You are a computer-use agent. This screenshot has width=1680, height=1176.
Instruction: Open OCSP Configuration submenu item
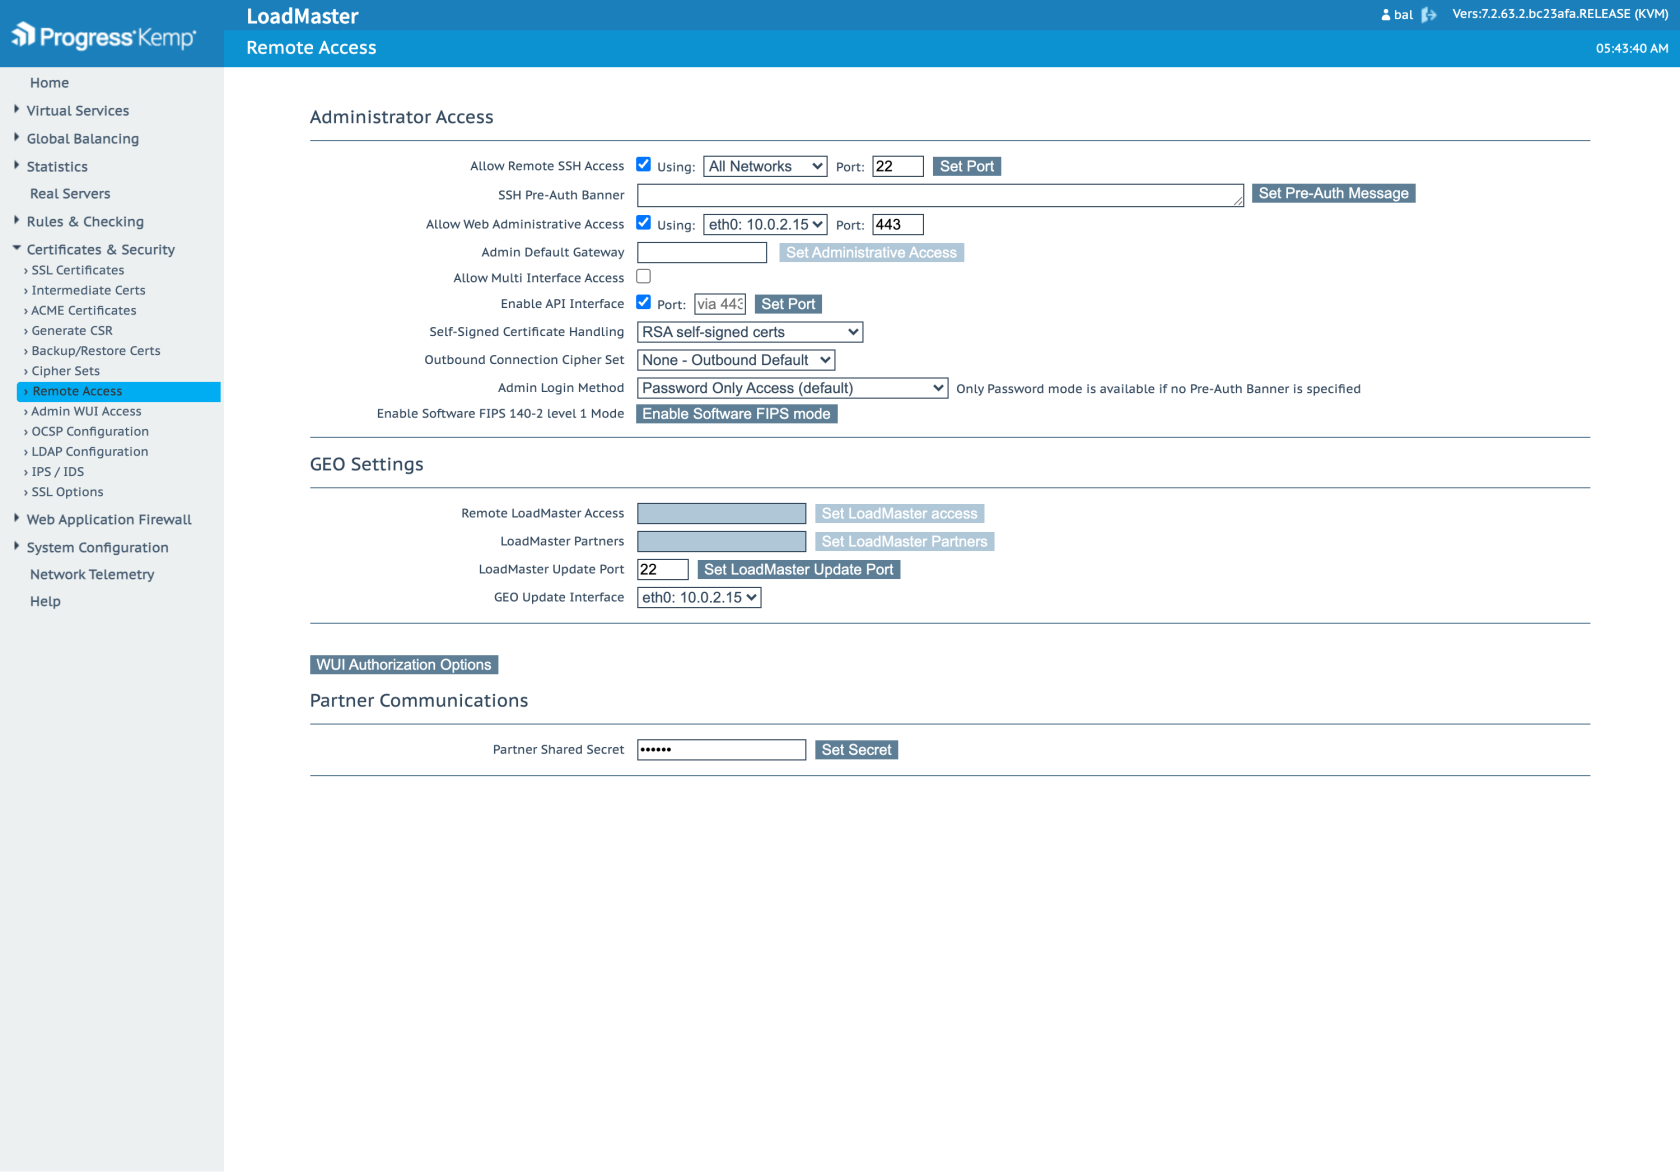click(90, 432)
